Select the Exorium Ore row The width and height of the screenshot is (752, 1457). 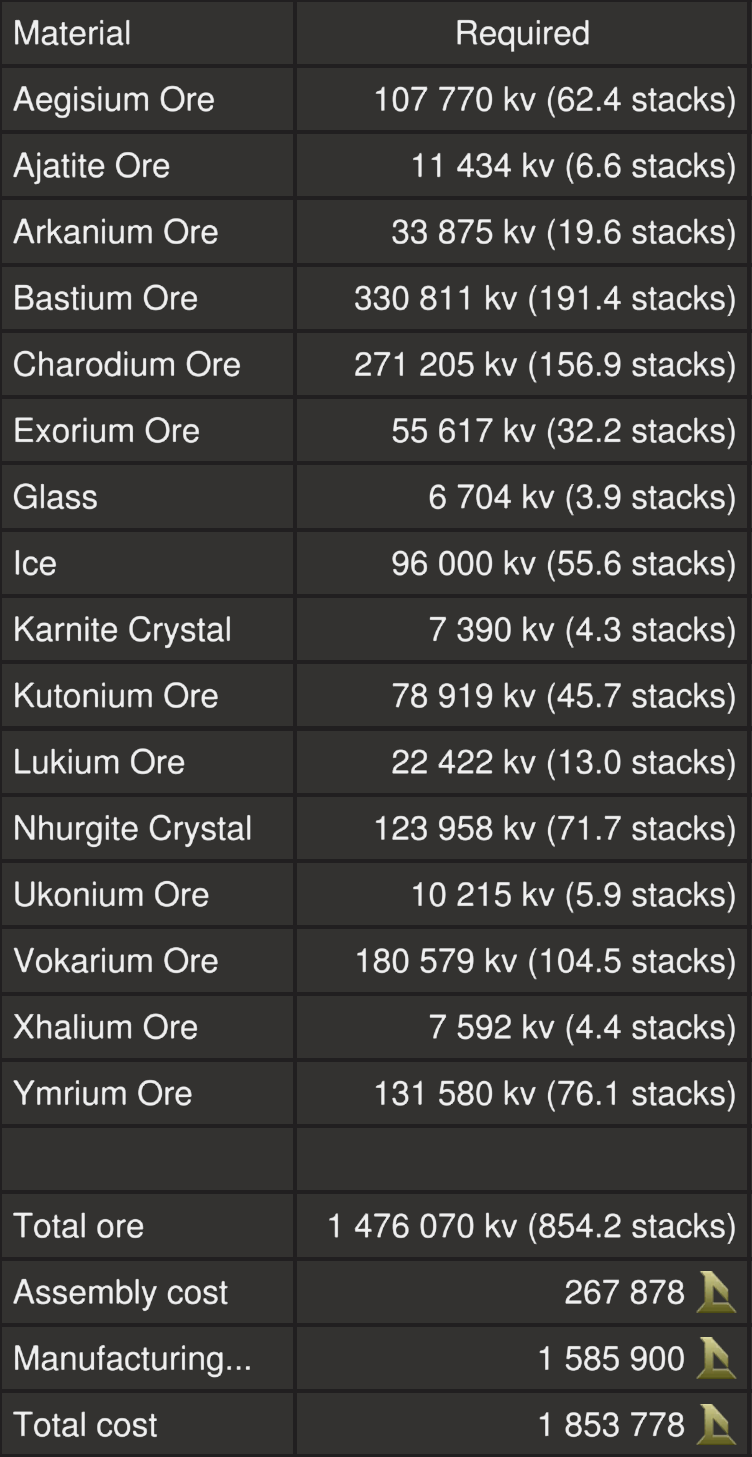coord(106,430)
